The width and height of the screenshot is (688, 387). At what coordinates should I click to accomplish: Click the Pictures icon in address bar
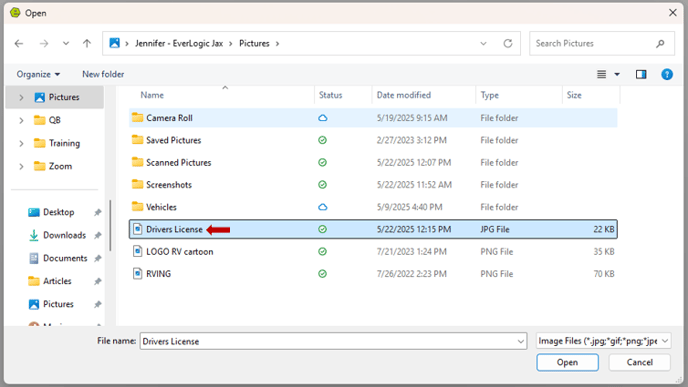[x=115, y=43]
